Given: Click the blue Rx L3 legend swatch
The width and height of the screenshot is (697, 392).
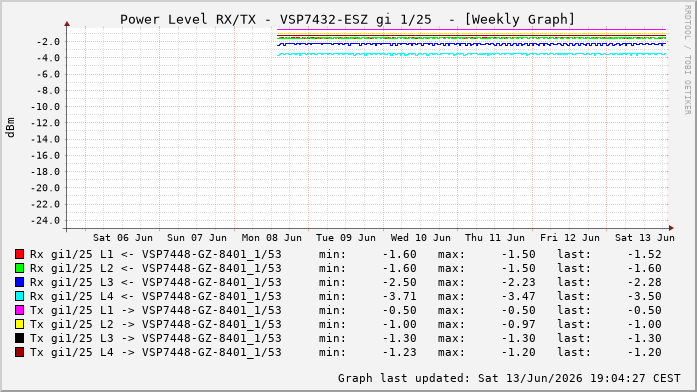Looking at the screenshot, I should (x=19, y=282).
